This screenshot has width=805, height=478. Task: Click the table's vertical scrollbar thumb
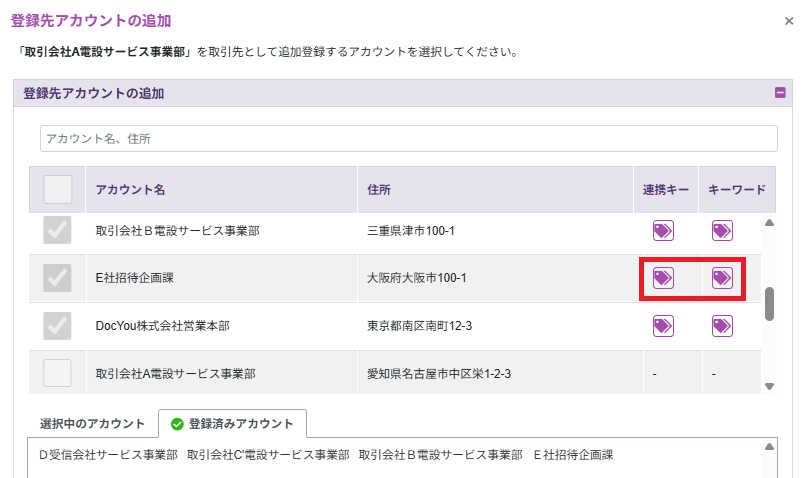(x=769, y=304)
